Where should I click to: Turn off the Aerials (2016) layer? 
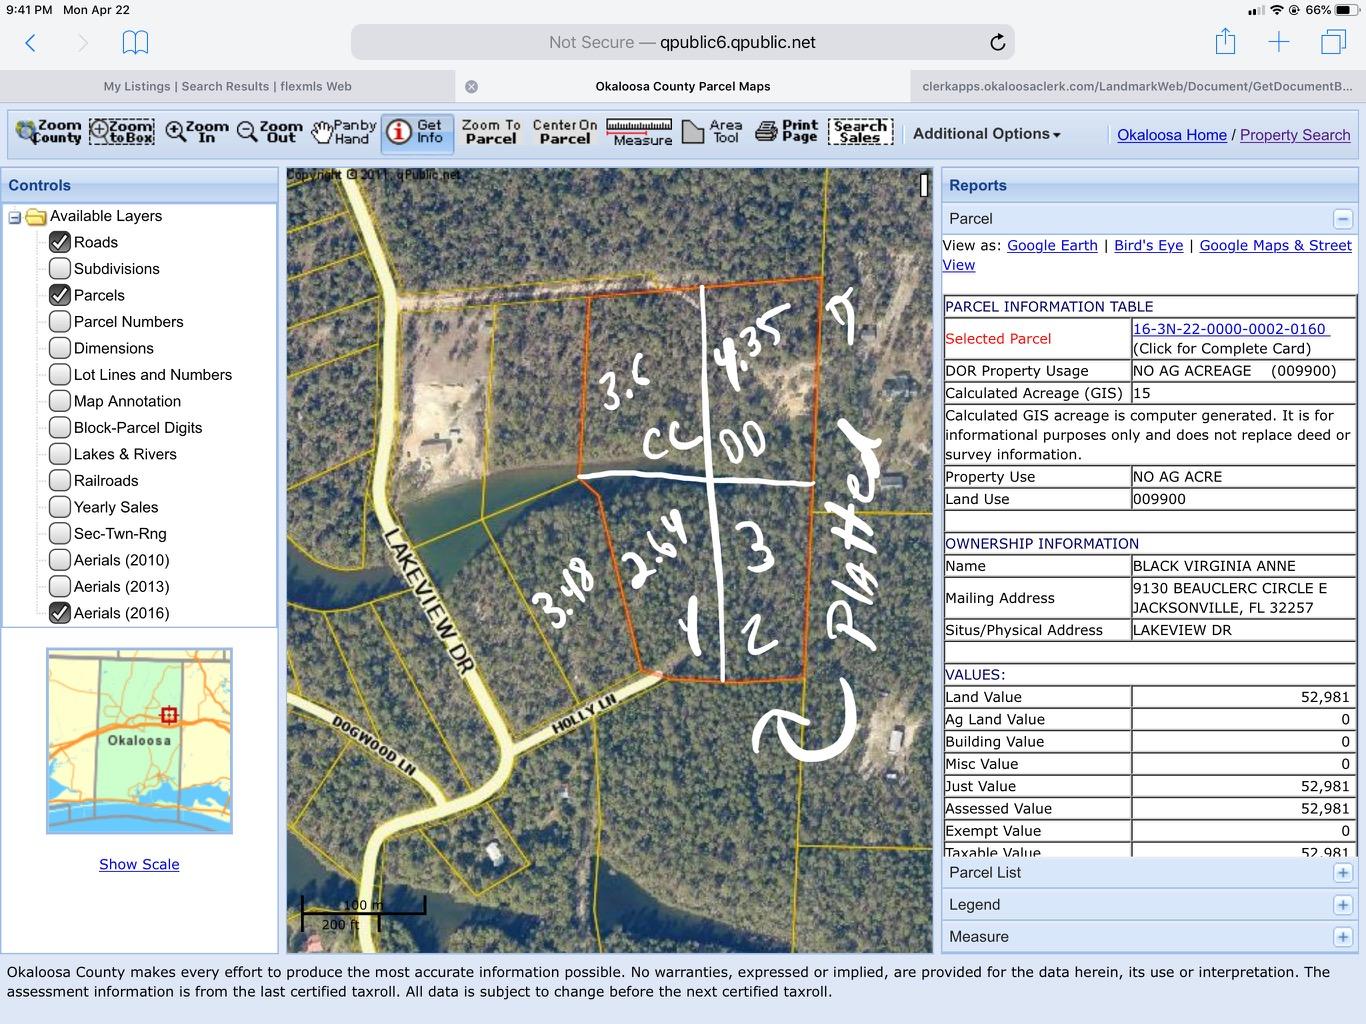coord(60,613)
